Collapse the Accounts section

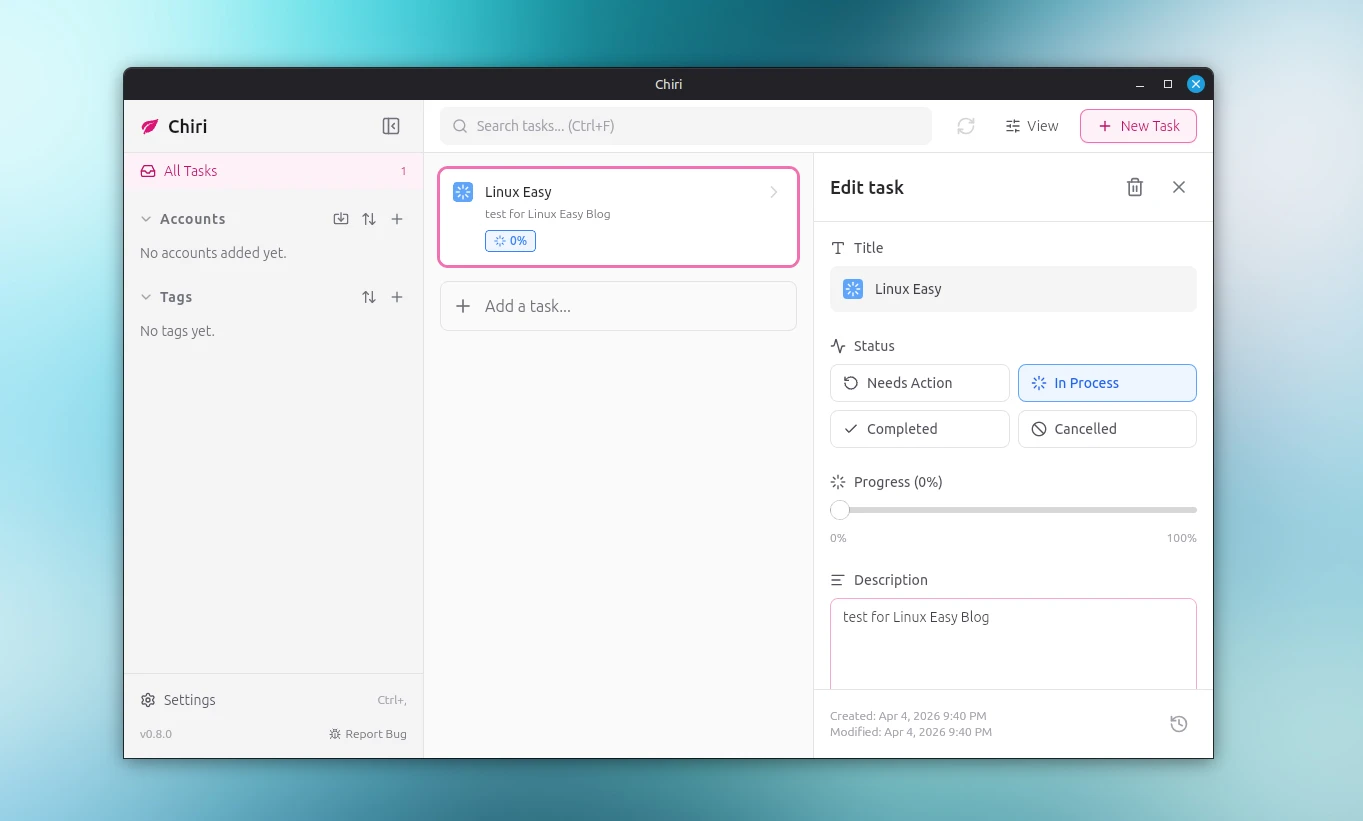click(147, 219)
